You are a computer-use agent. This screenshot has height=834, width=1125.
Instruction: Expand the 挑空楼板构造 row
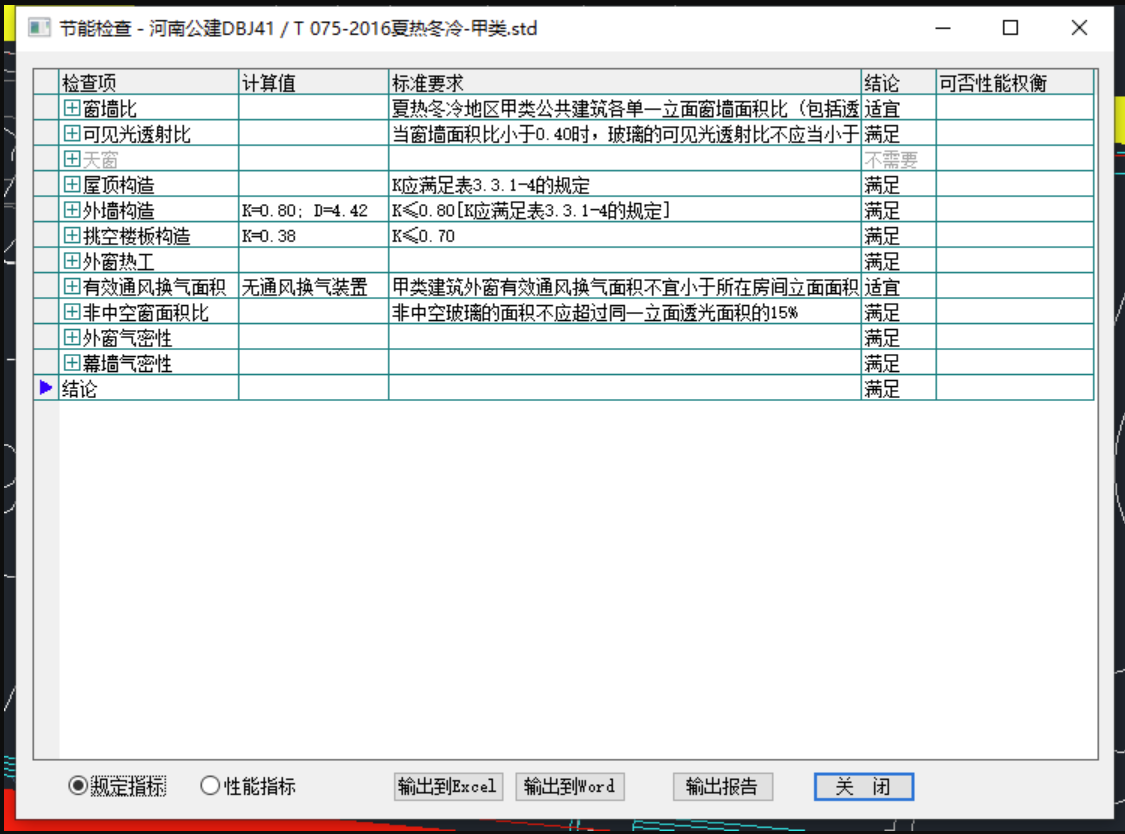click(x=72, y=236)
